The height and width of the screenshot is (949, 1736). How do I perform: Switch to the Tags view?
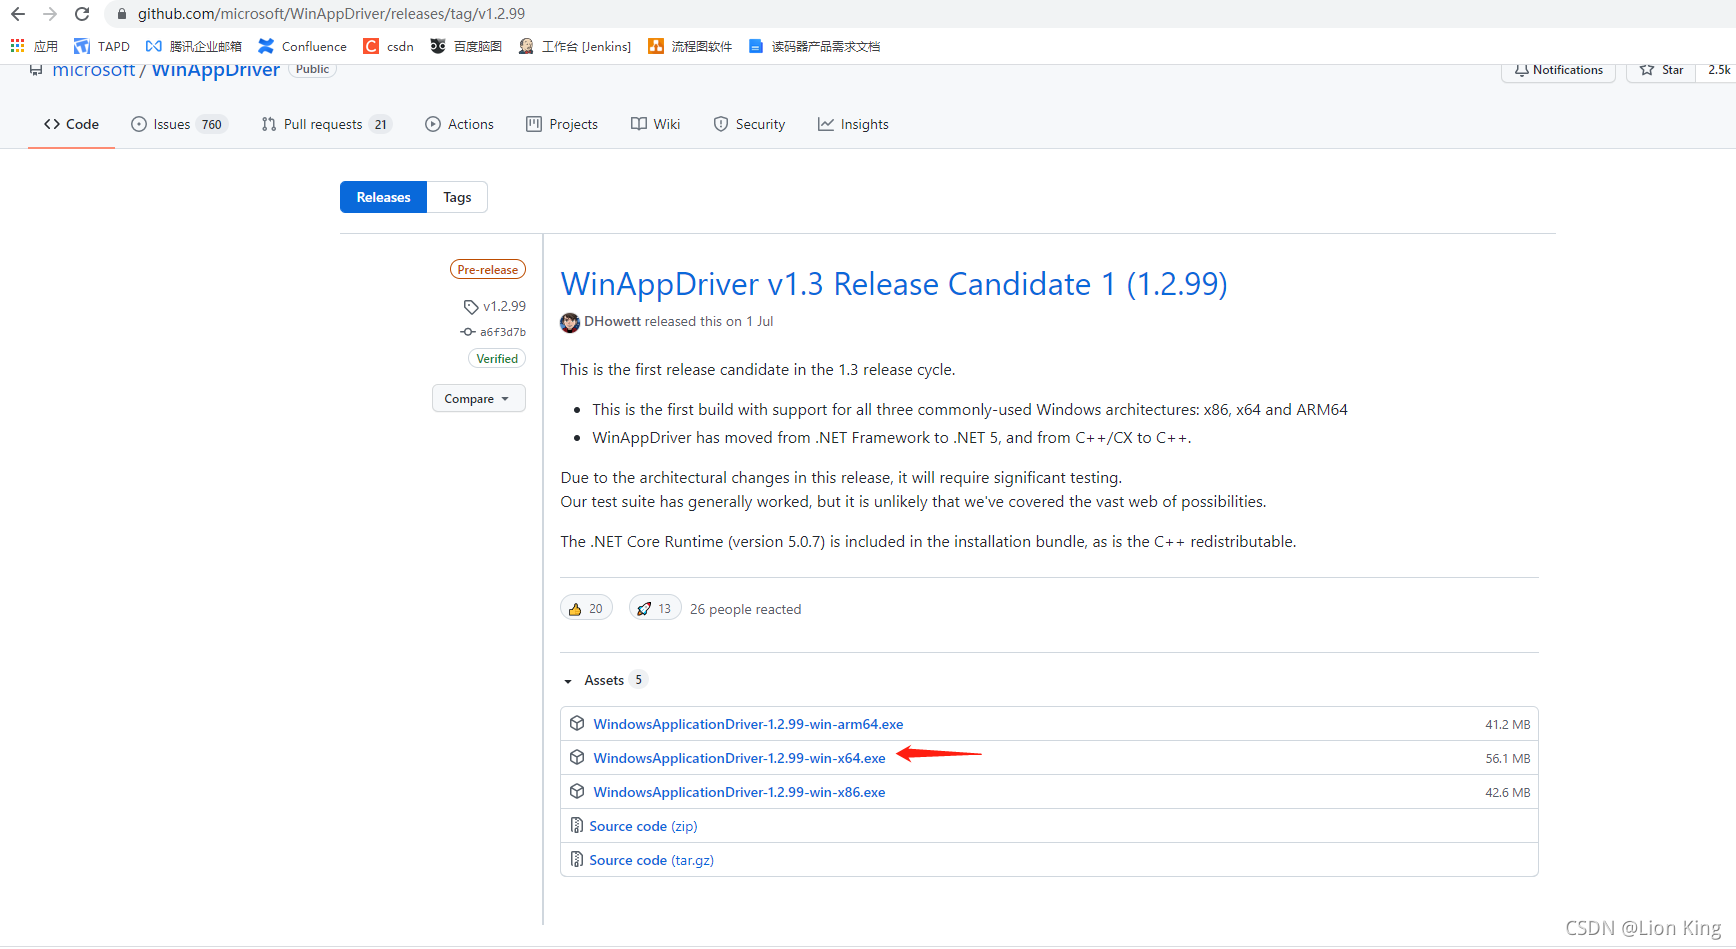coord(457,197)
